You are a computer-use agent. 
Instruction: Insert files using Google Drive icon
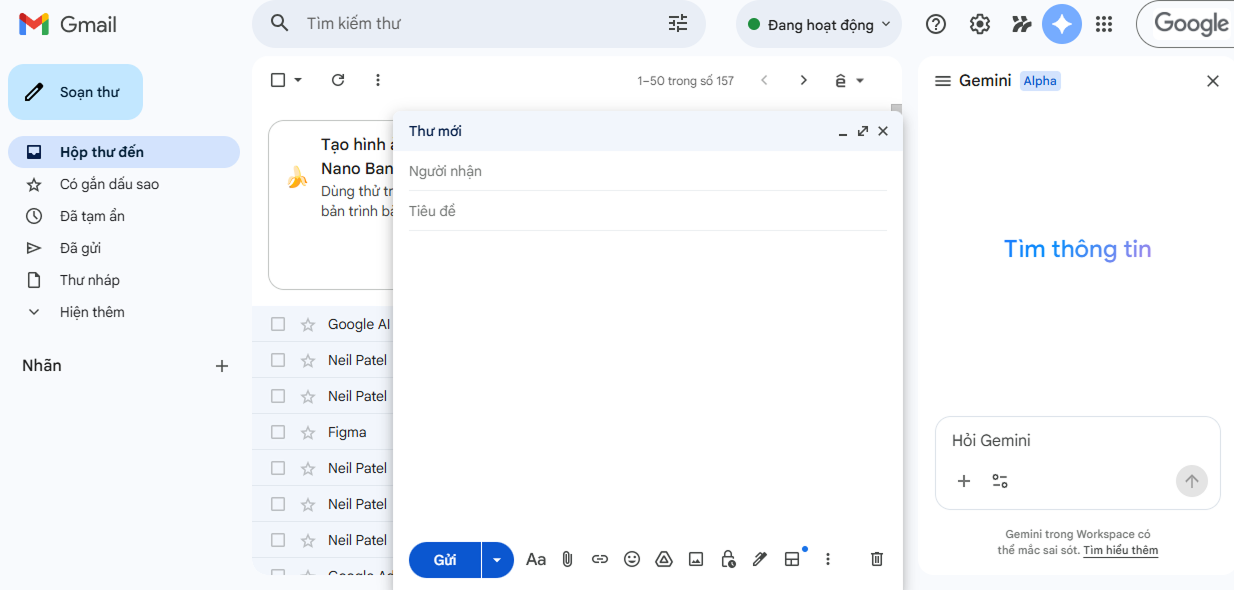pyautogui.click(x=663, y=559)
